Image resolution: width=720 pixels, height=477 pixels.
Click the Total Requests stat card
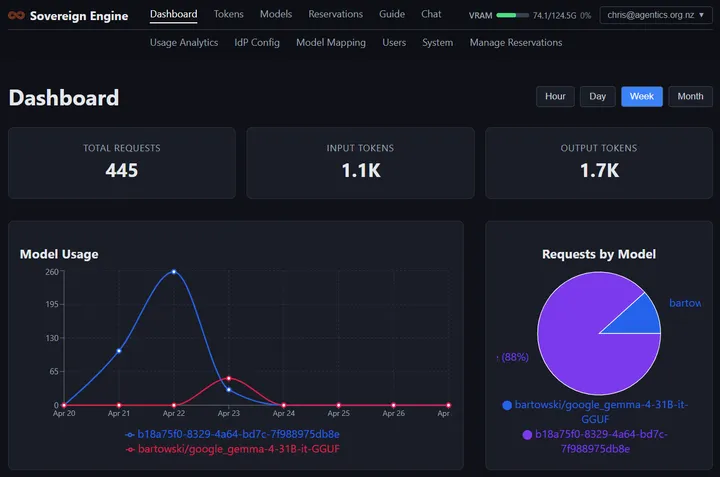tap(122, 163)
